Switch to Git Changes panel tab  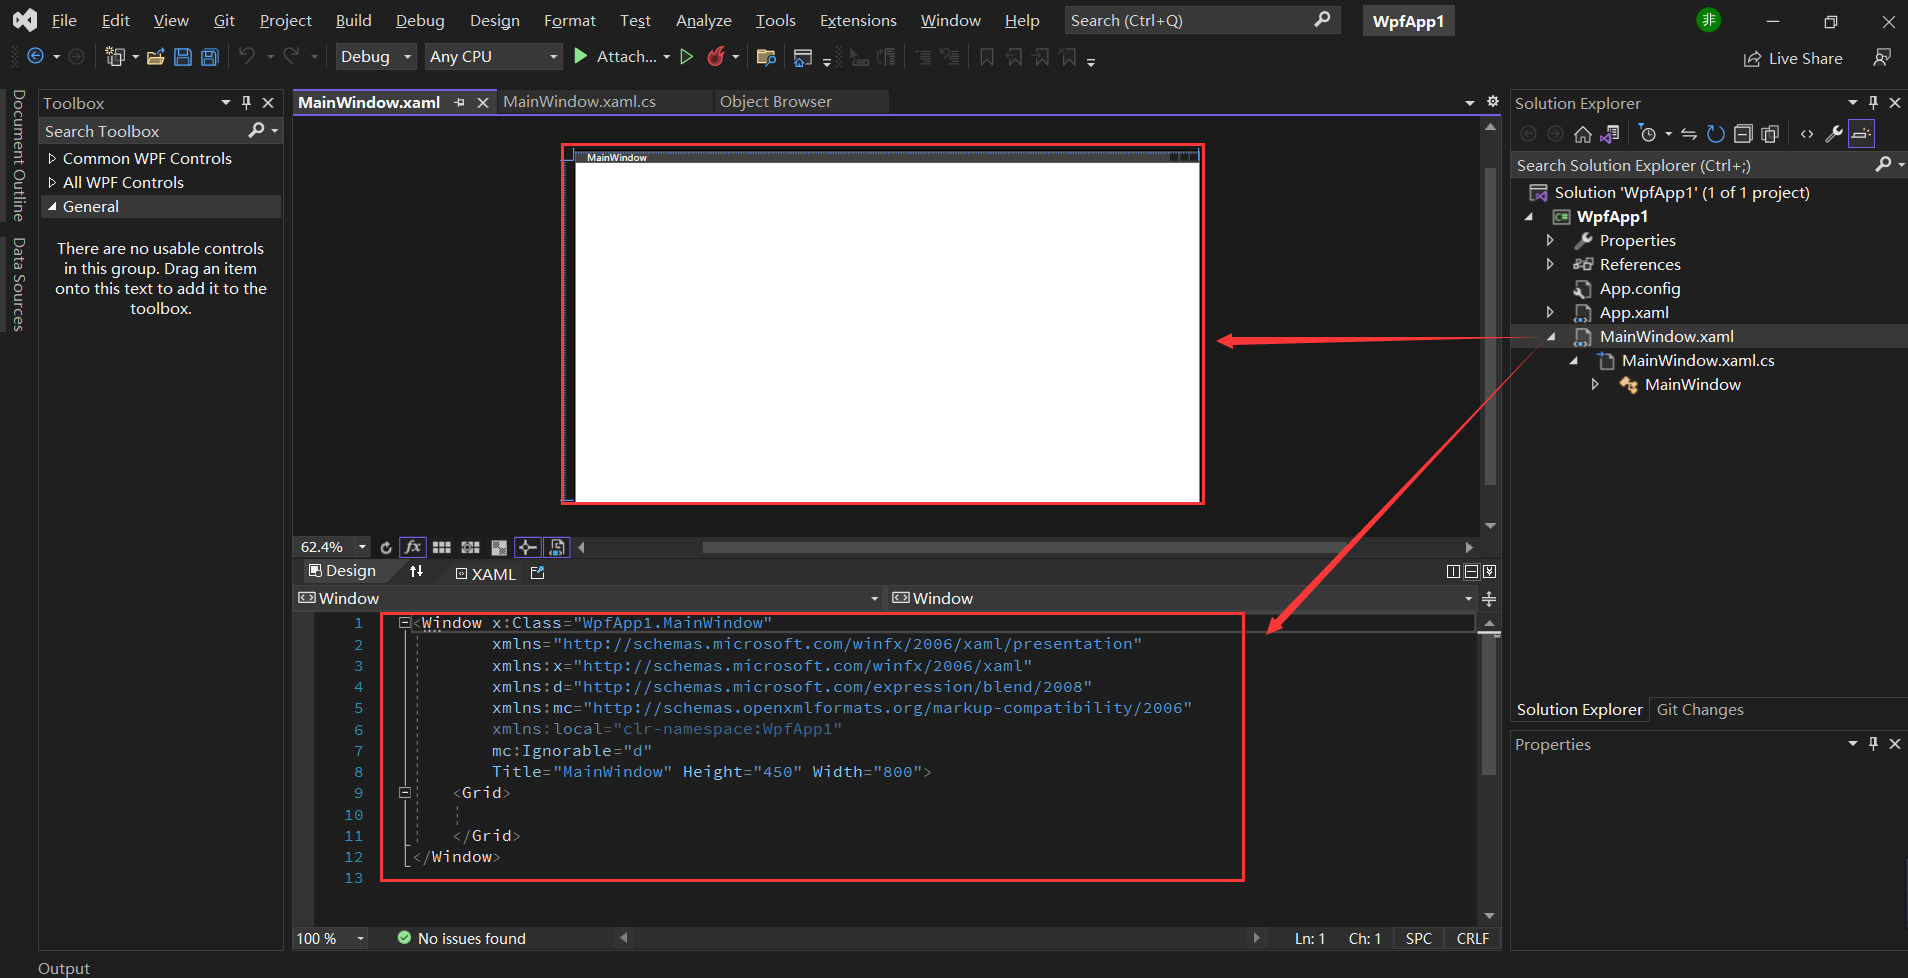[1699, 709]
